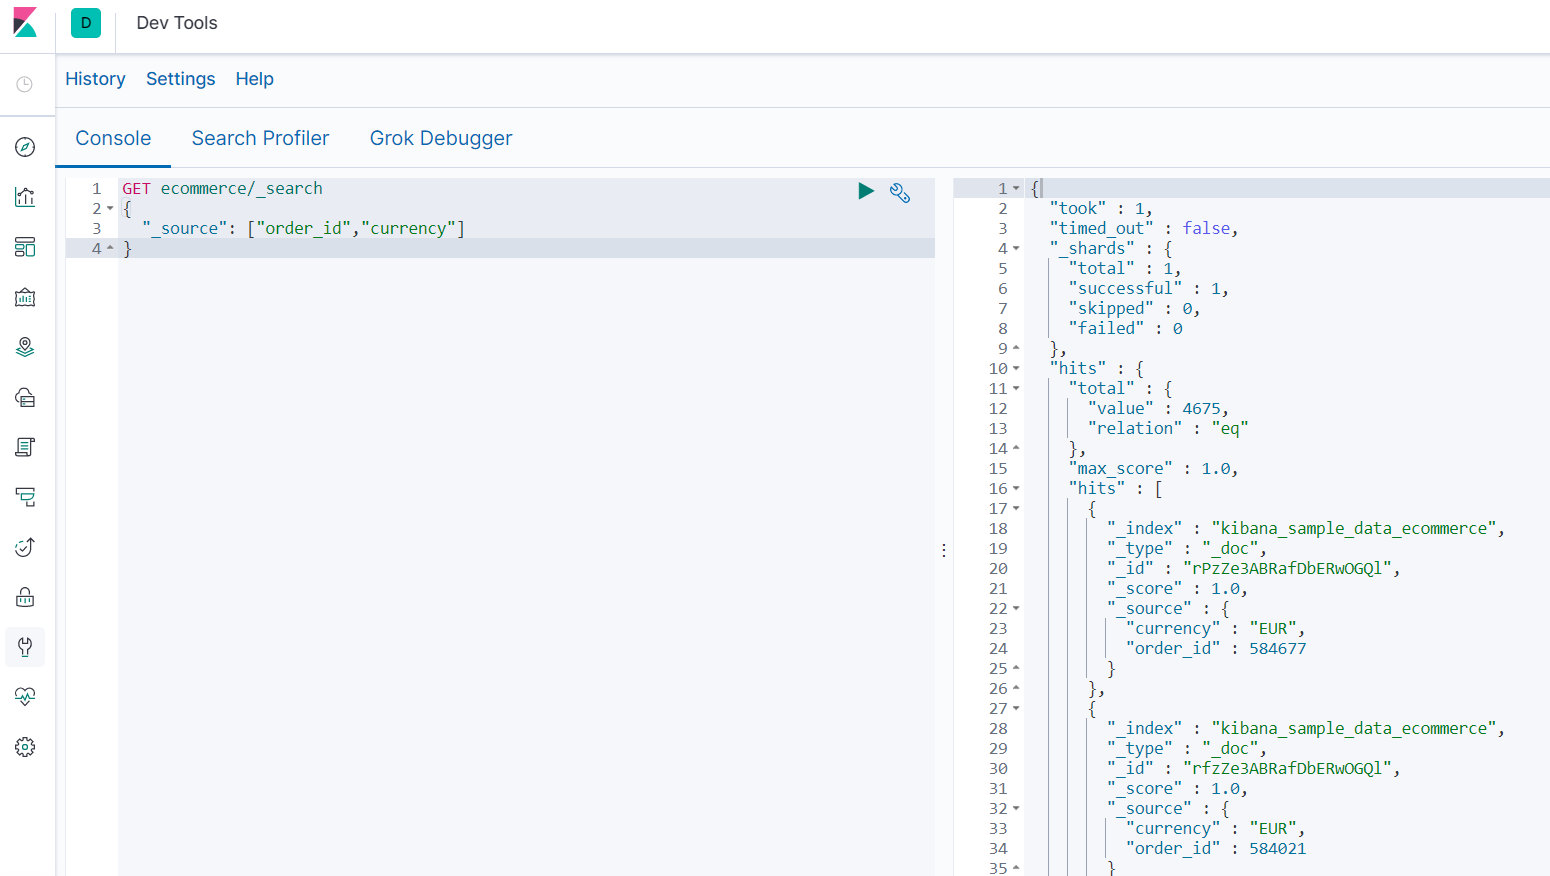The image size is (1550, 876).
Task: Click "timed_out" : false line
Action: (1144, 228)
